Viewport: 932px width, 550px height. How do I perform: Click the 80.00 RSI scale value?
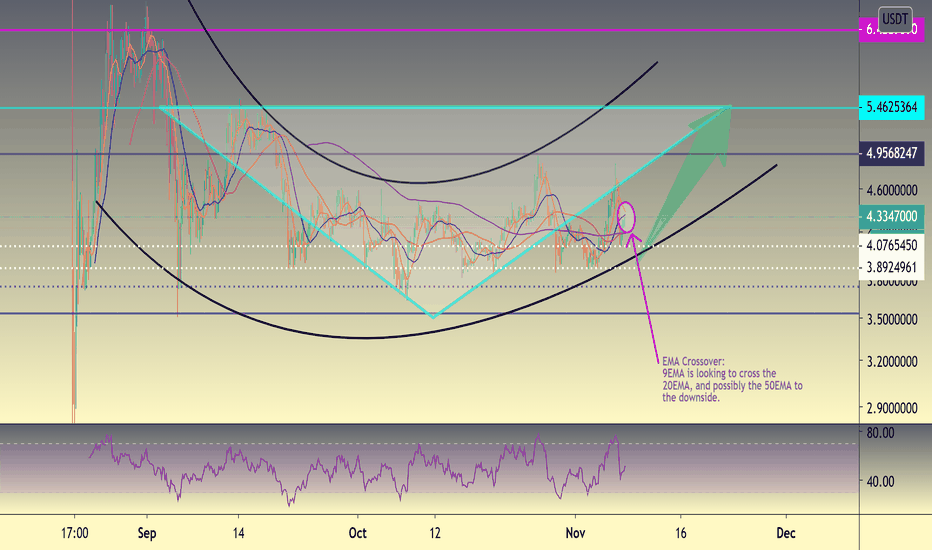880,433
